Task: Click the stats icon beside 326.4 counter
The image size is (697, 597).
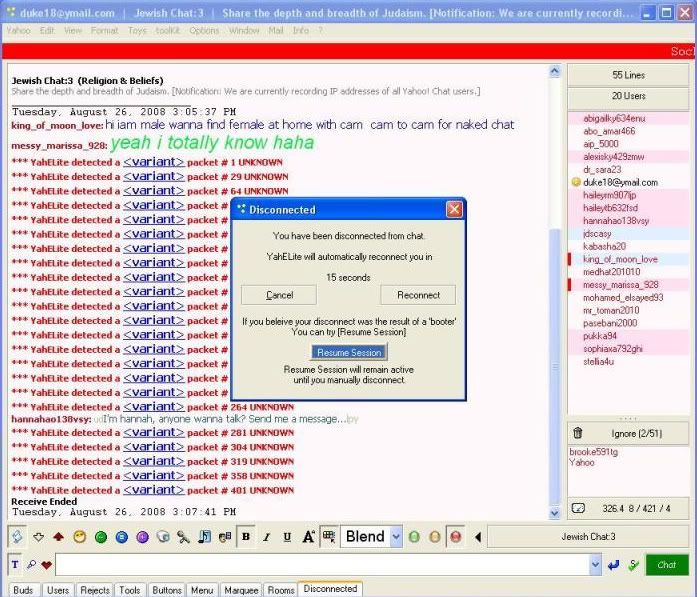Action: click(578, 508)
